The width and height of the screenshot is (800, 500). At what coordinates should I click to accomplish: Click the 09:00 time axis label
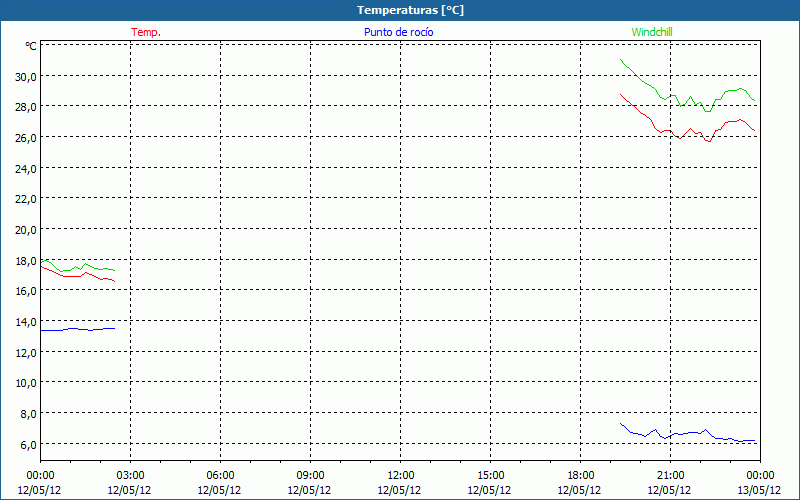point(310,476)
